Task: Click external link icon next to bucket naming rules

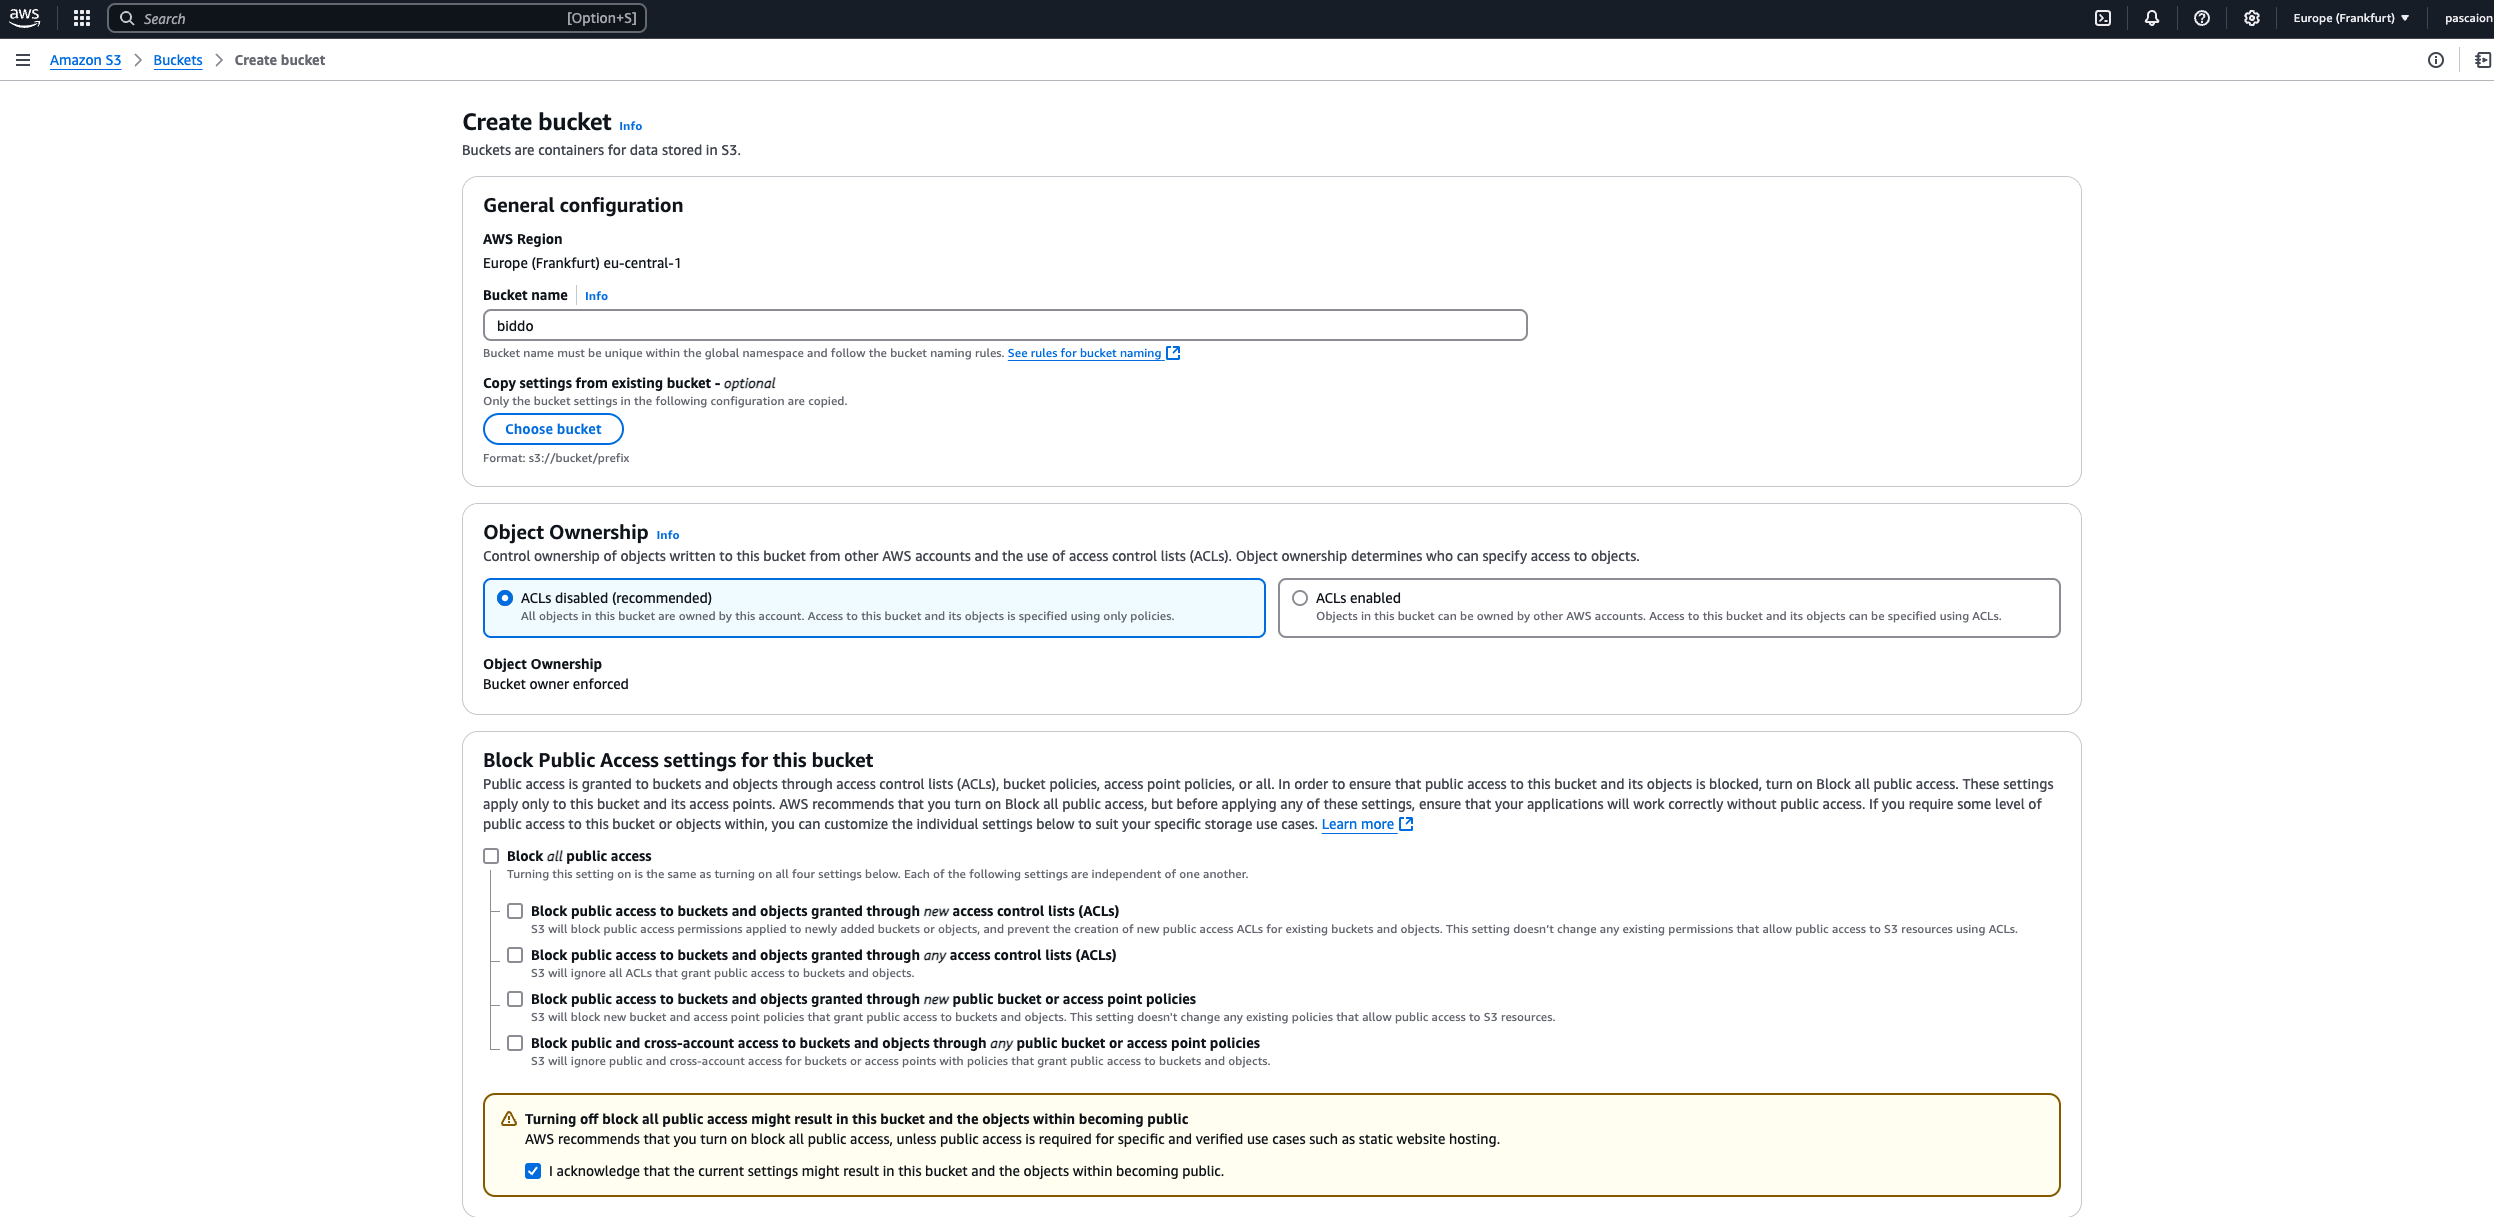Action: click(1174, 353)
